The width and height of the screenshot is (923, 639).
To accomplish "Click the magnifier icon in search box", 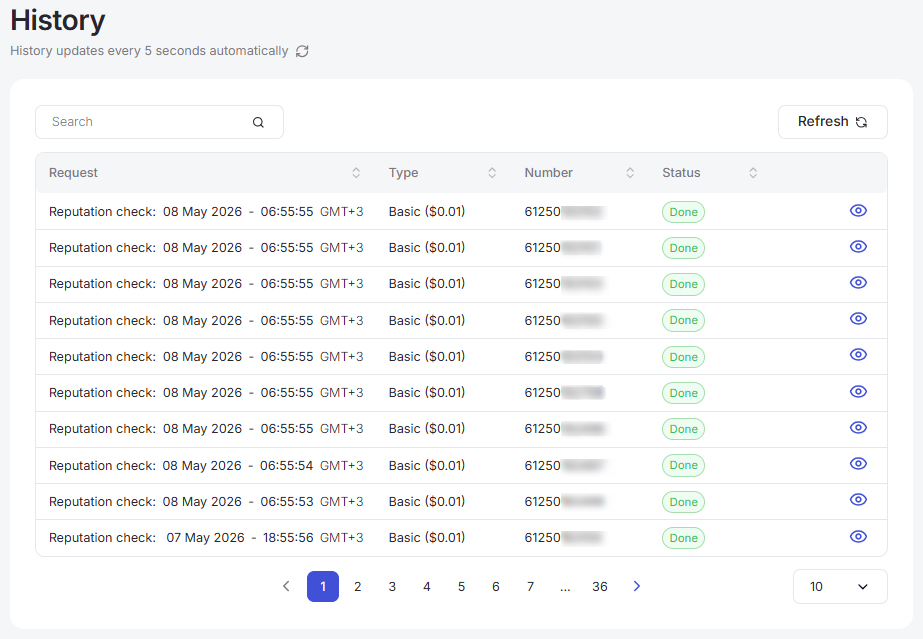I will click(258, 122).
